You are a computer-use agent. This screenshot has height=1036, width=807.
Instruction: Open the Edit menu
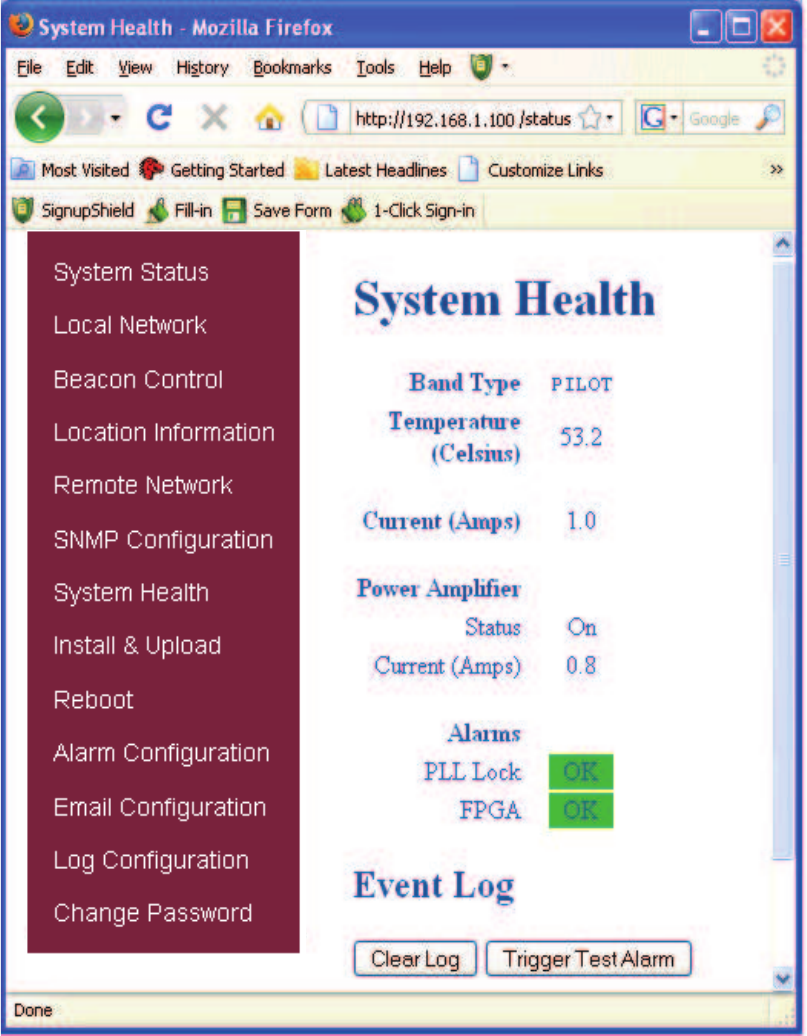pos(79,67)
